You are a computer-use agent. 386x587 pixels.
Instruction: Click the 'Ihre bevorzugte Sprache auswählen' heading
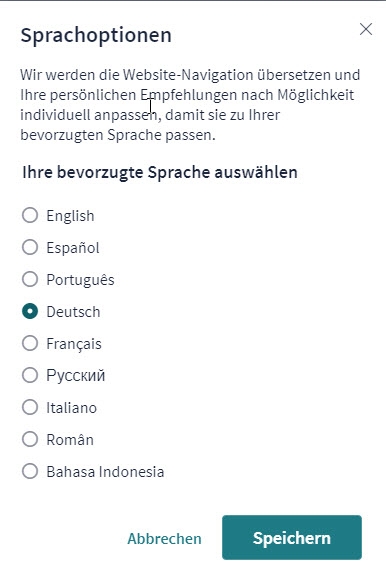[160, 172]
